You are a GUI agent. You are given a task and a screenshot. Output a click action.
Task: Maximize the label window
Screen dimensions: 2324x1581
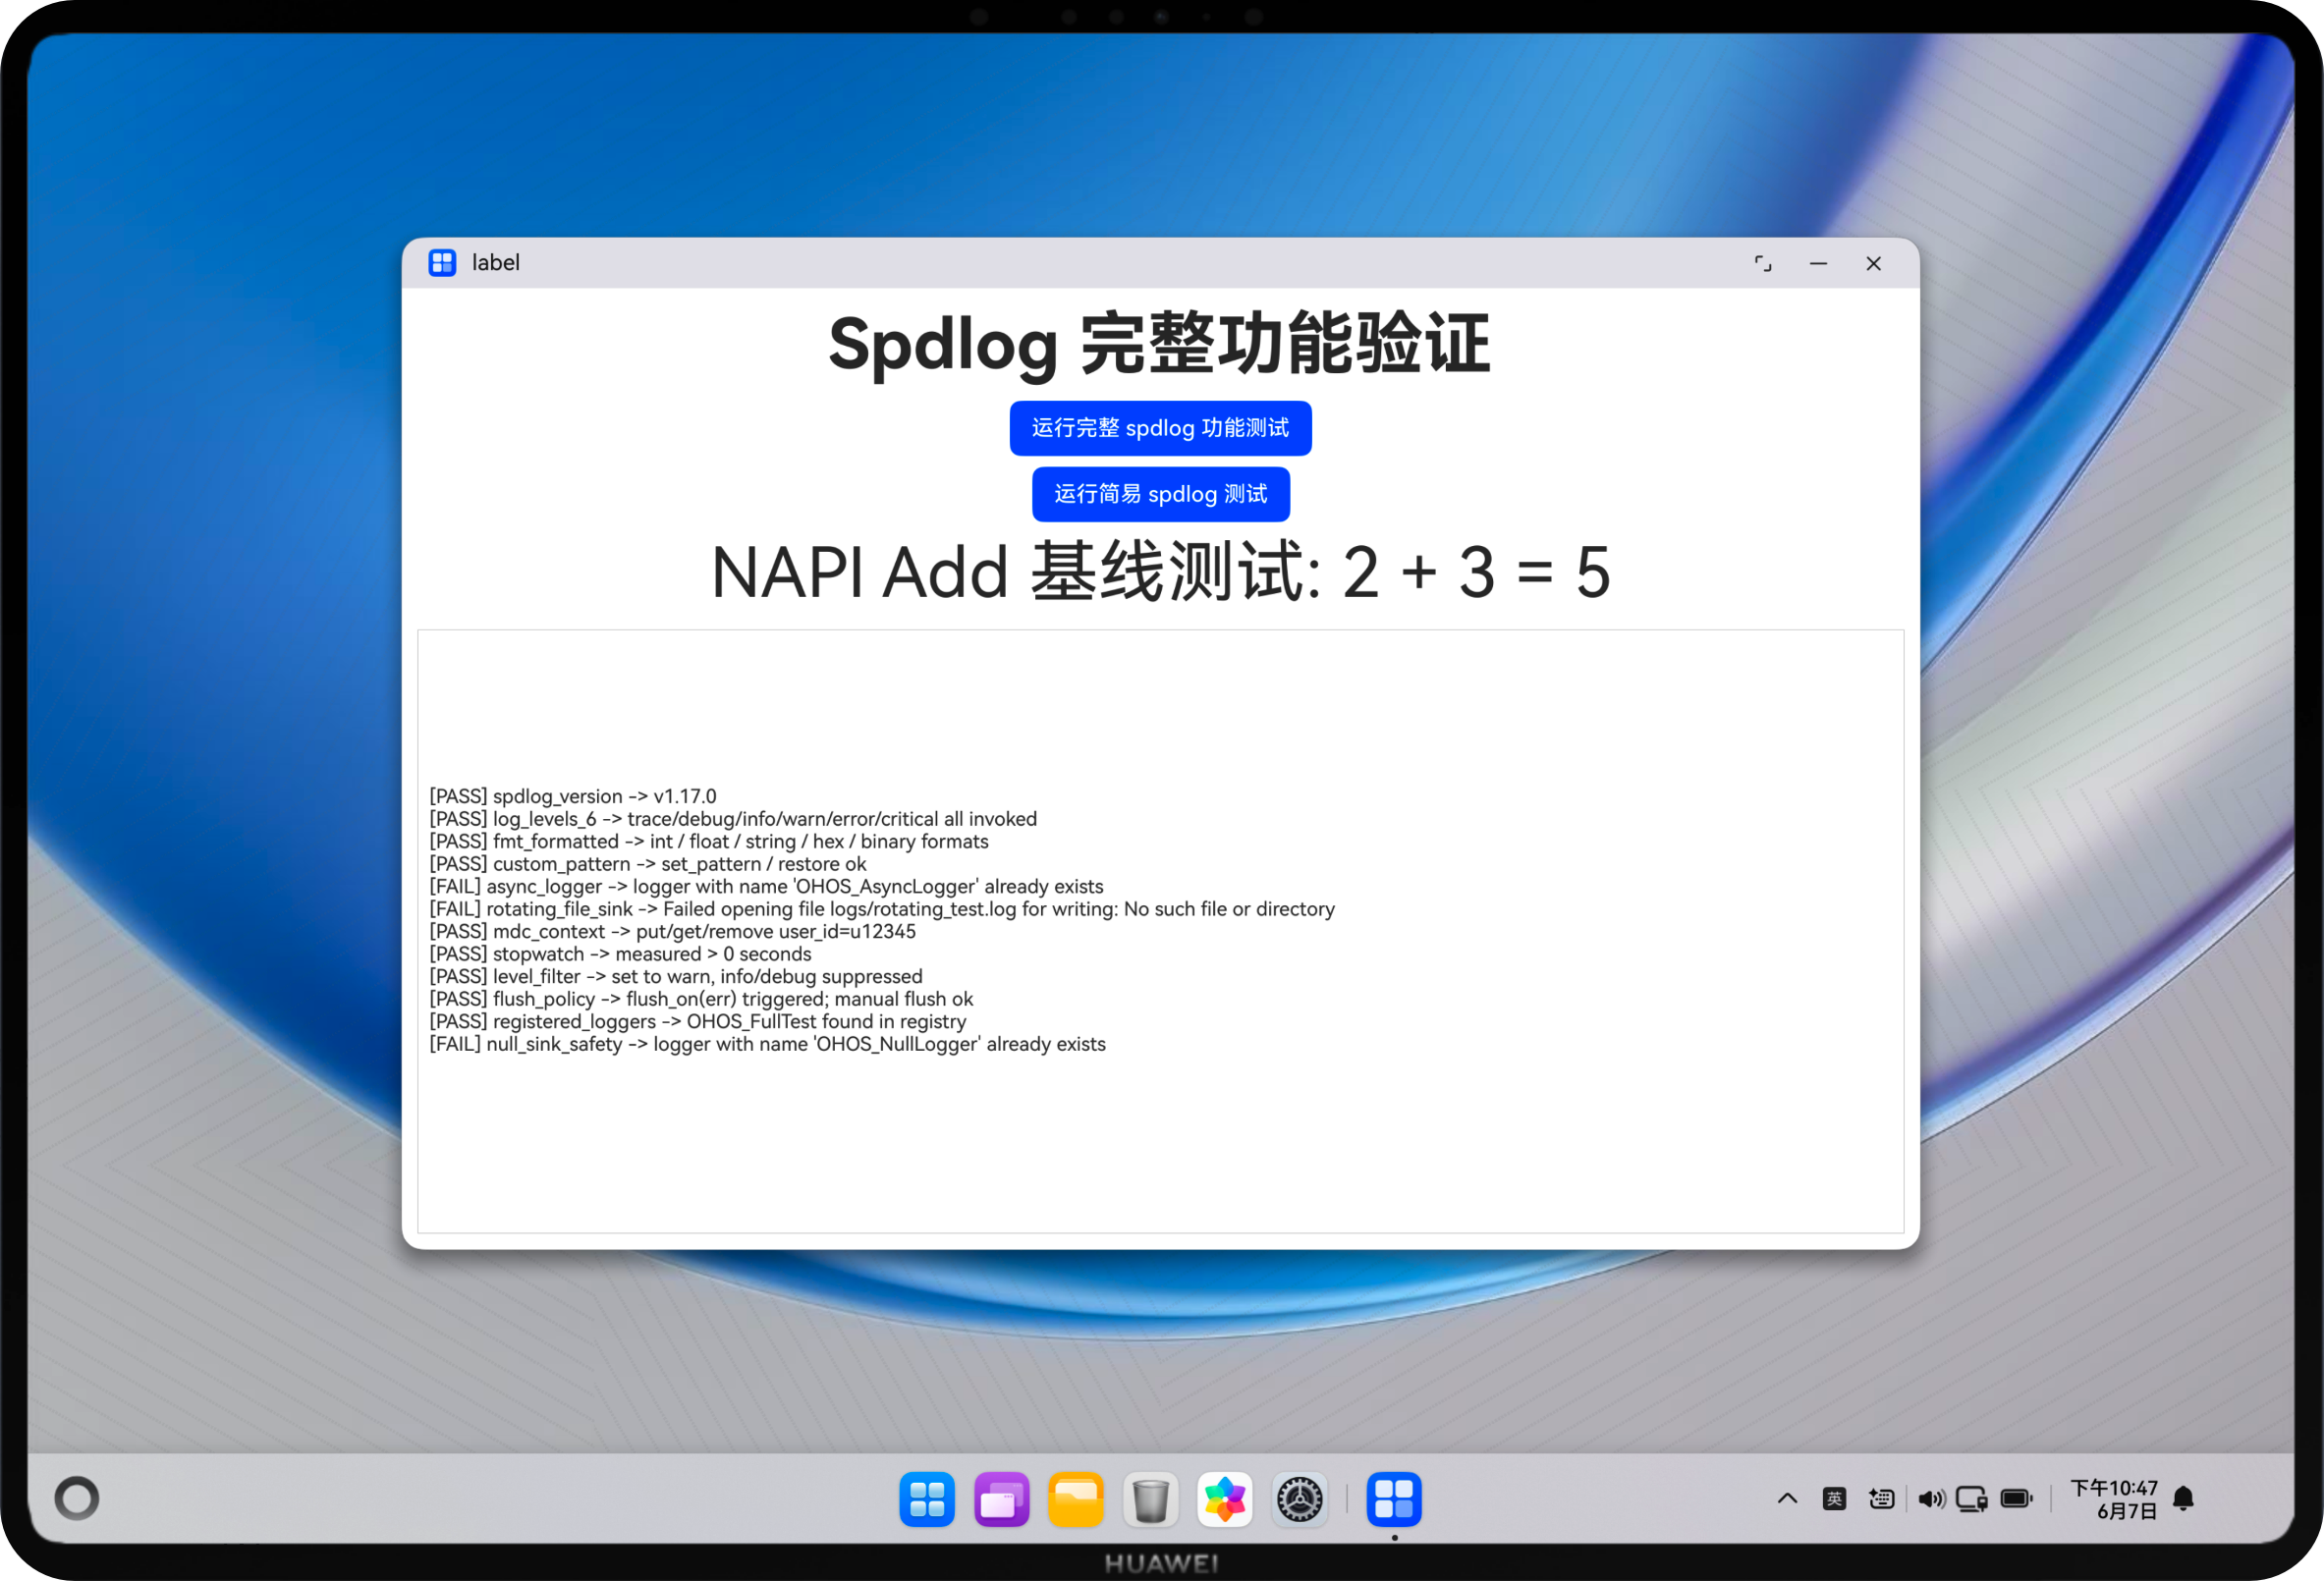point(1763,263)
